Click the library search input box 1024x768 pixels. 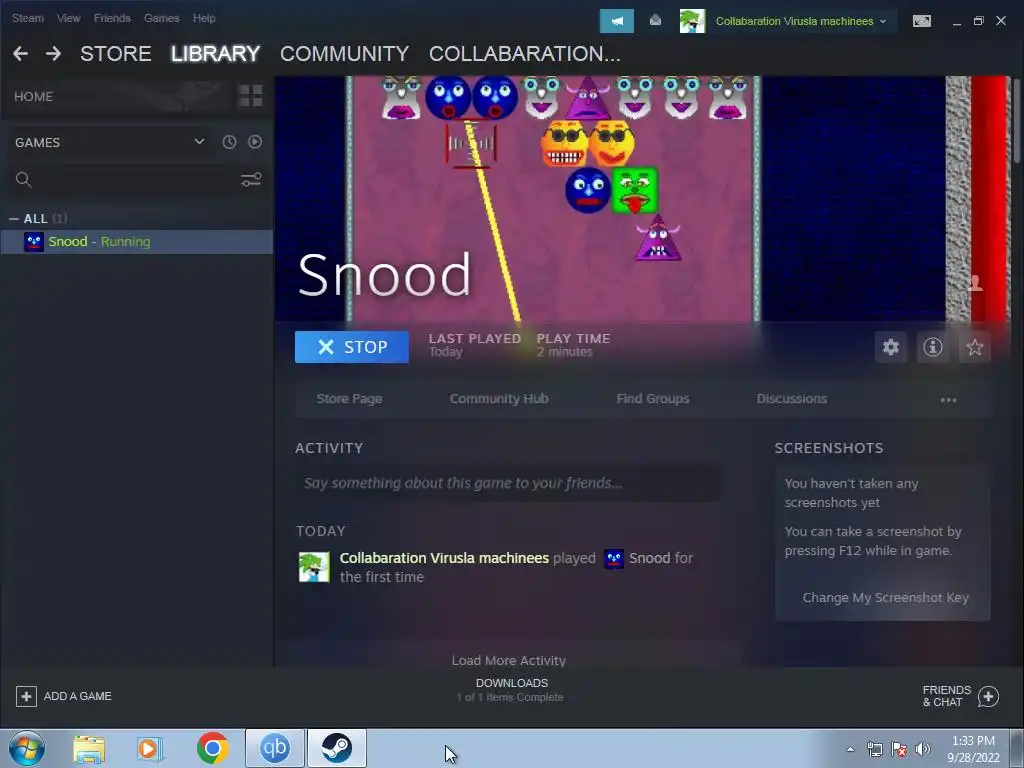[x=137, y=180]
